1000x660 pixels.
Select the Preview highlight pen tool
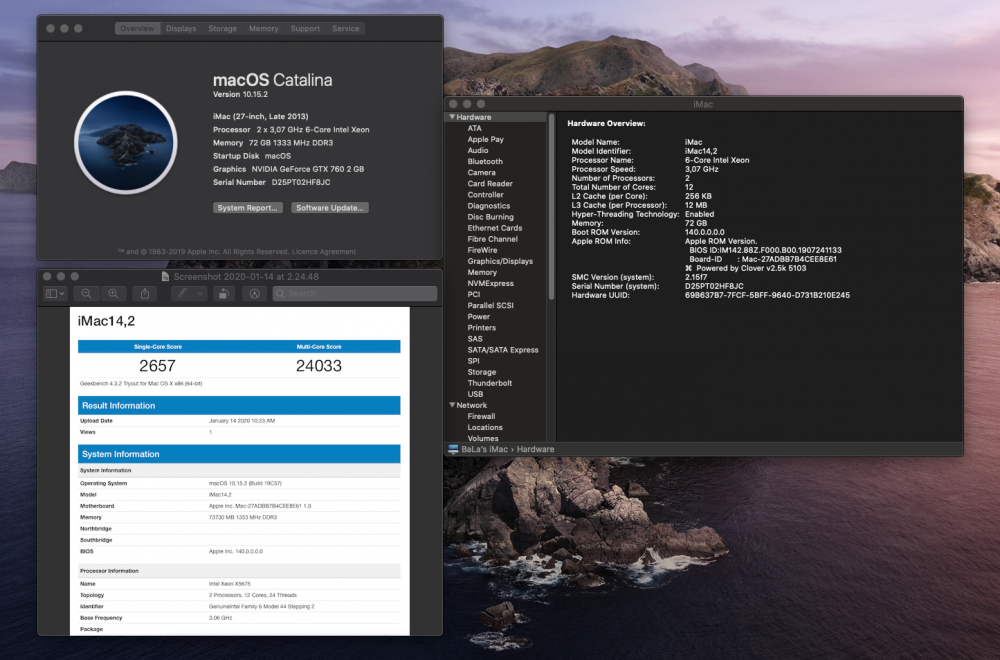(x=182, y=293)
